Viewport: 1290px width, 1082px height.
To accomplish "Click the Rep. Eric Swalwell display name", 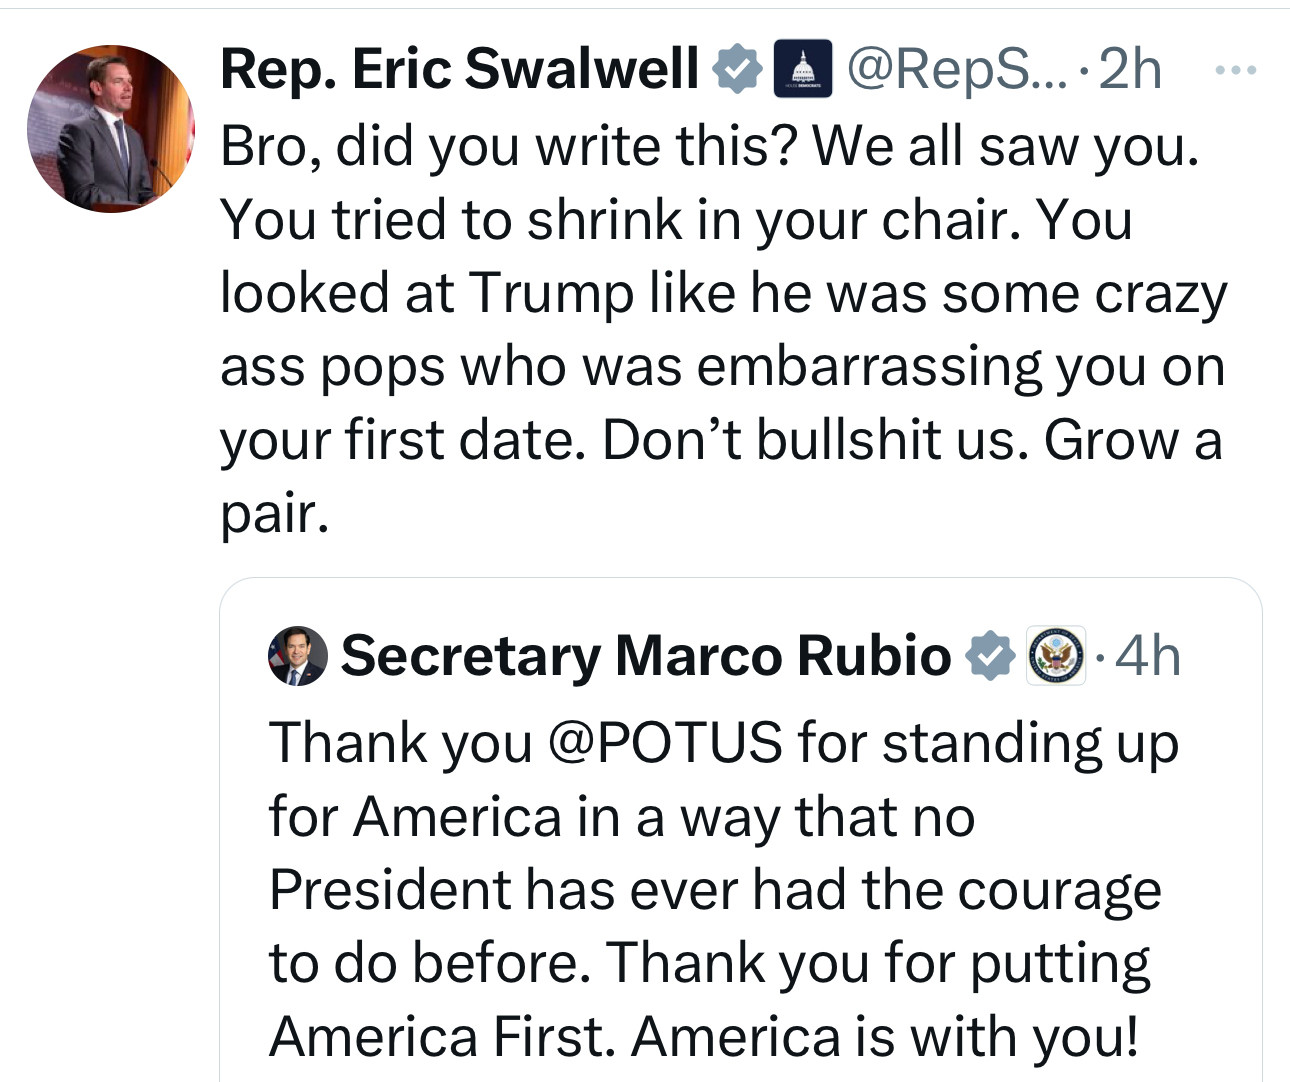I will click(459, 69).
